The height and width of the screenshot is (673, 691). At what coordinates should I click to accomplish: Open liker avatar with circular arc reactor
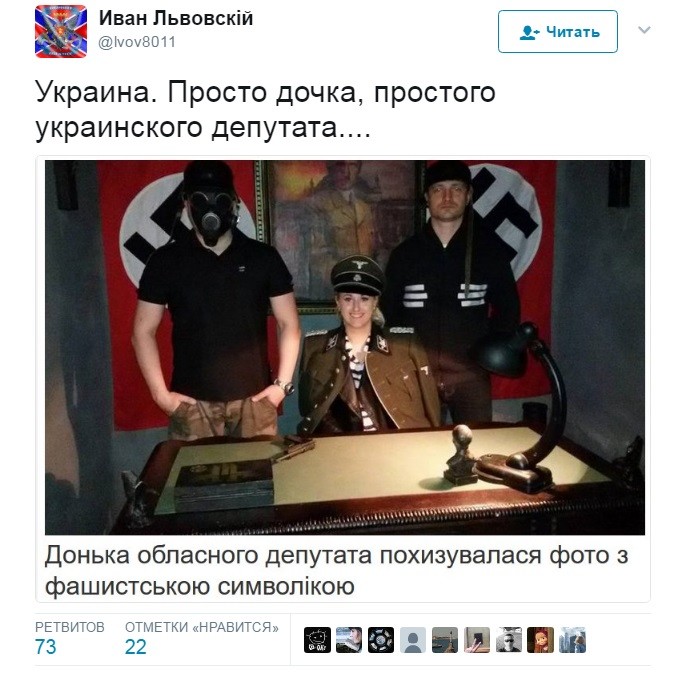(x=381, y=640)
